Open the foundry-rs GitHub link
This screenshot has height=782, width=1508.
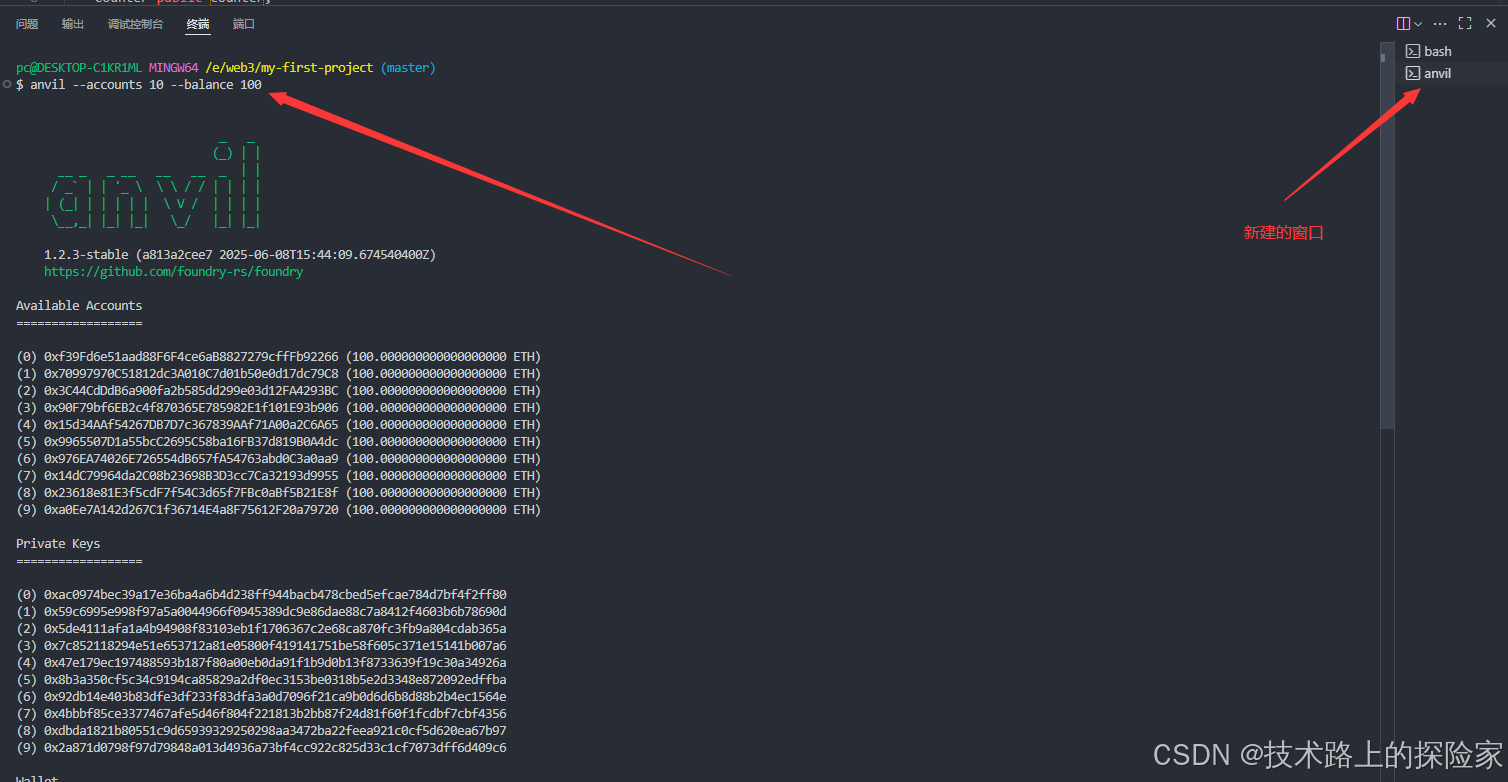point(173,272)
